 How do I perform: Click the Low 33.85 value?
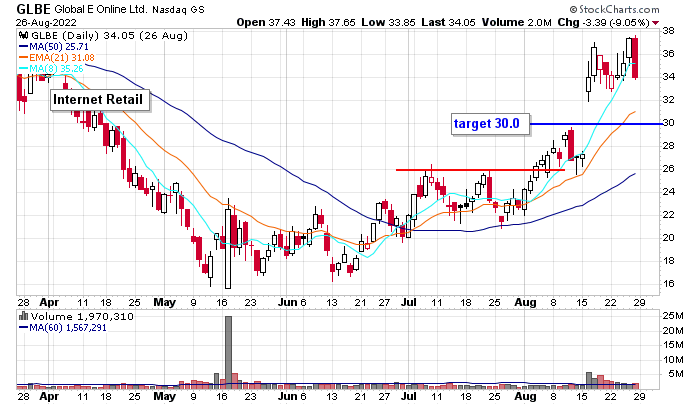coord(388,22)
